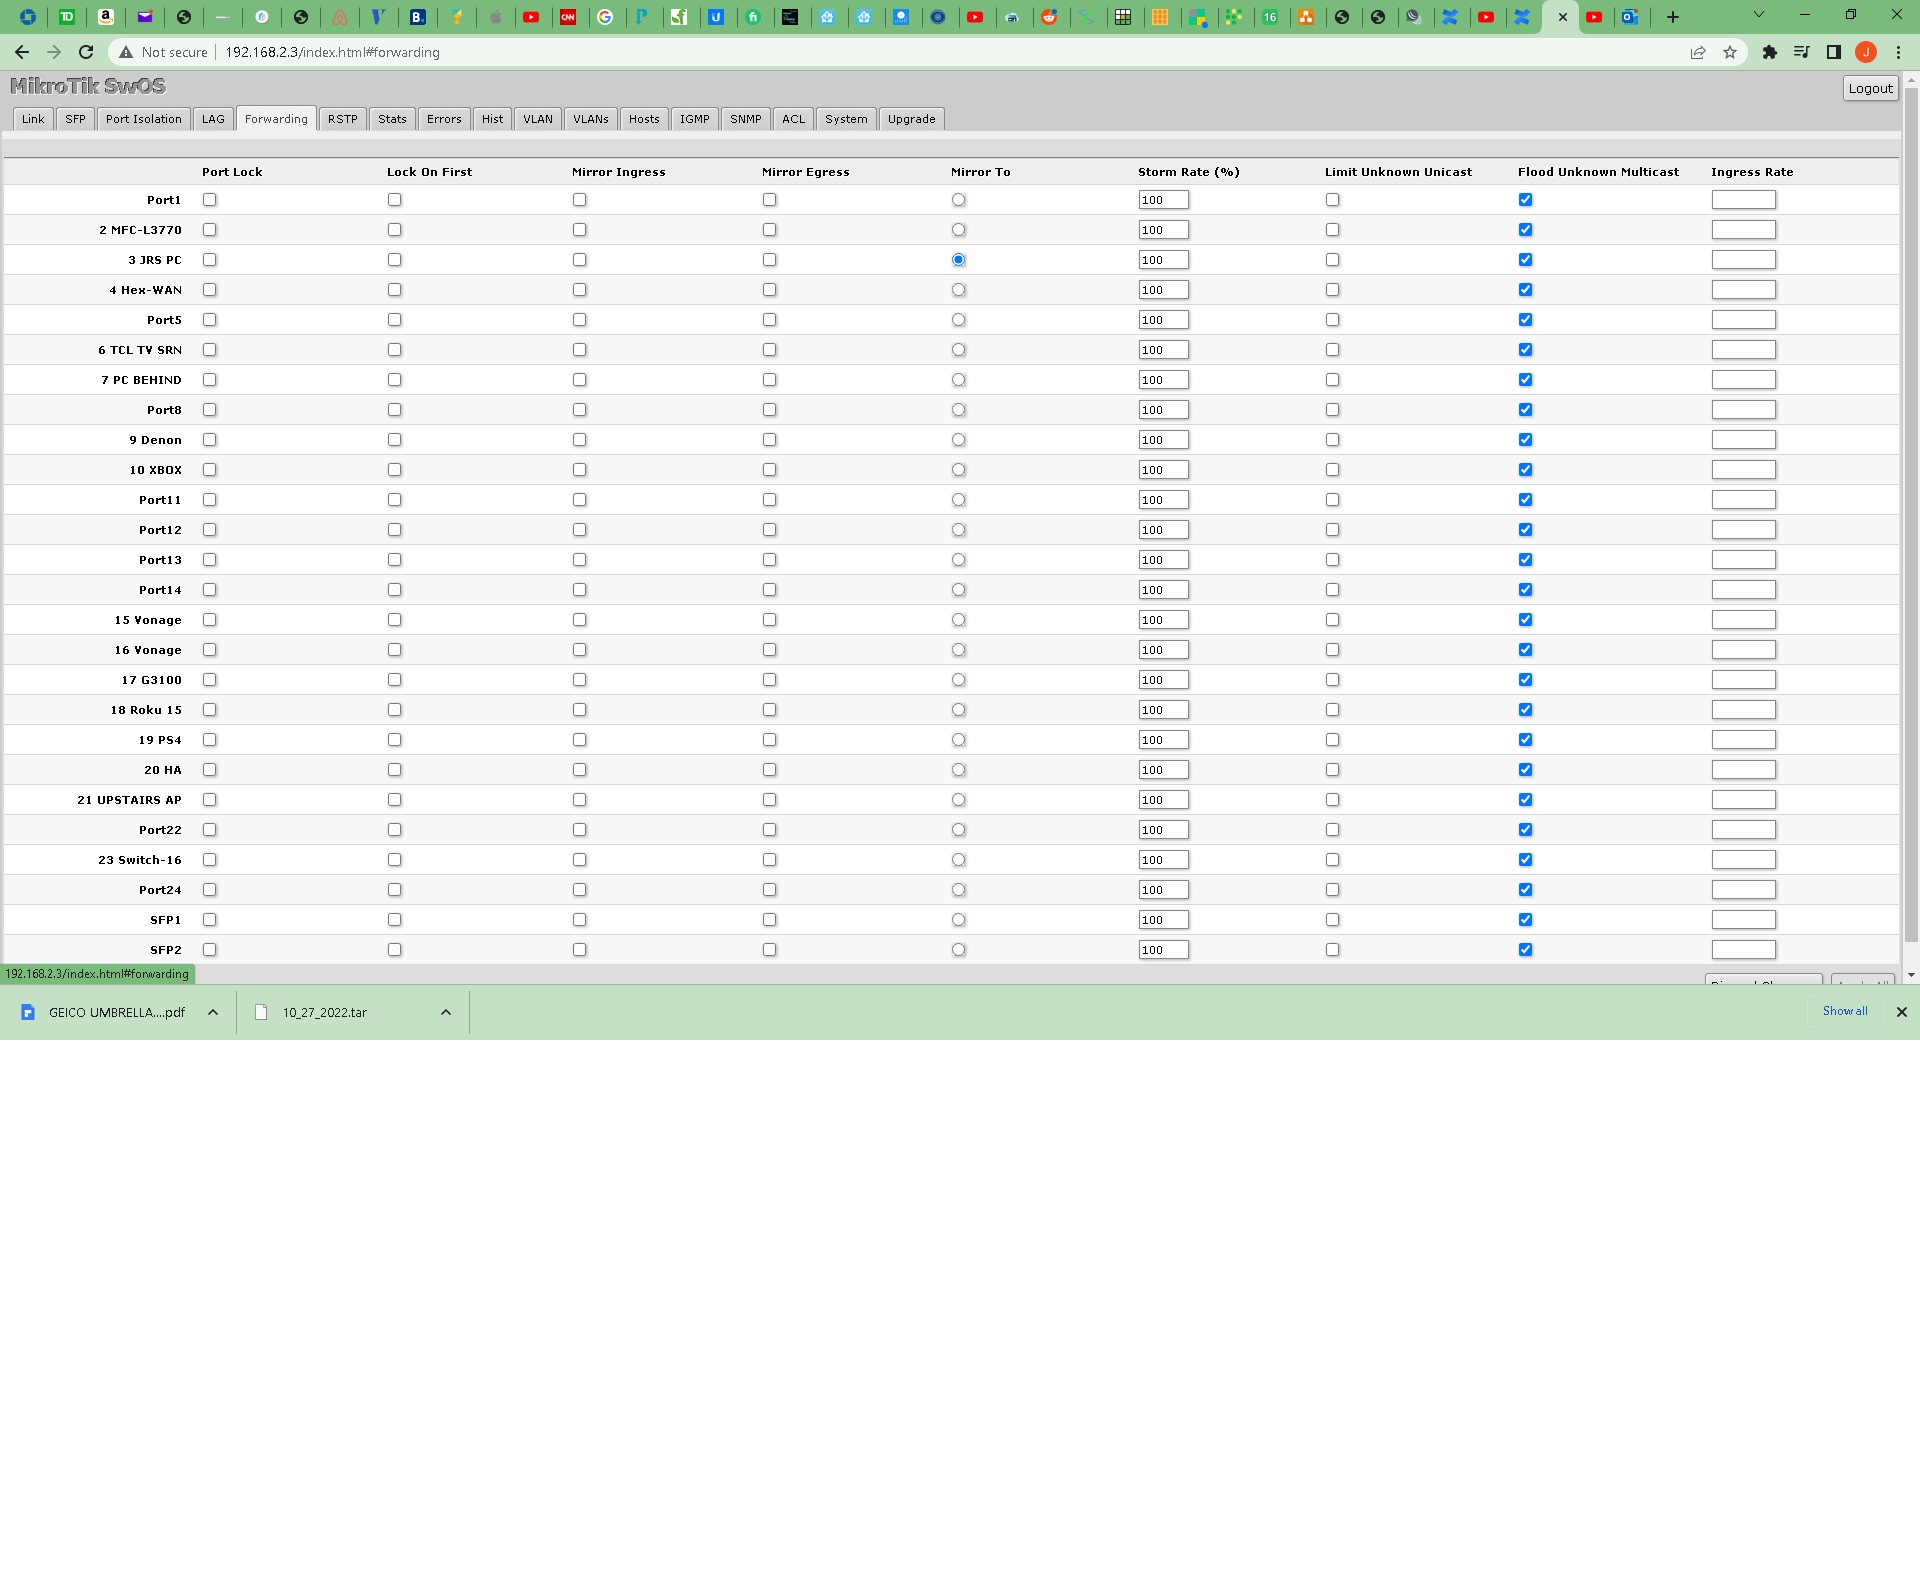Uncheck Flood Unknown Multicast for 10 XBOX
Viewport: 1920px width, 1570px height.
(x=1525, y=470)
